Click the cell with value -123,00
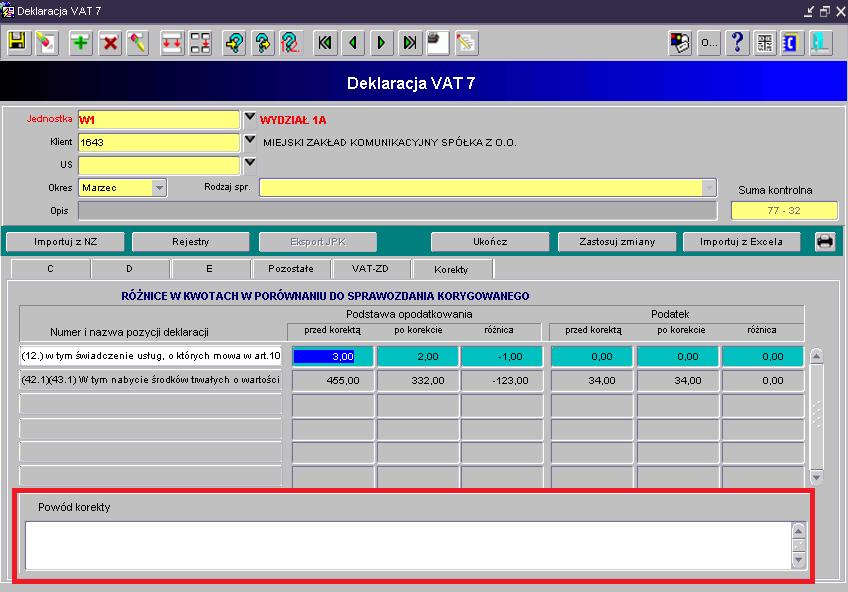848x592 pixels. pos(502,381)
